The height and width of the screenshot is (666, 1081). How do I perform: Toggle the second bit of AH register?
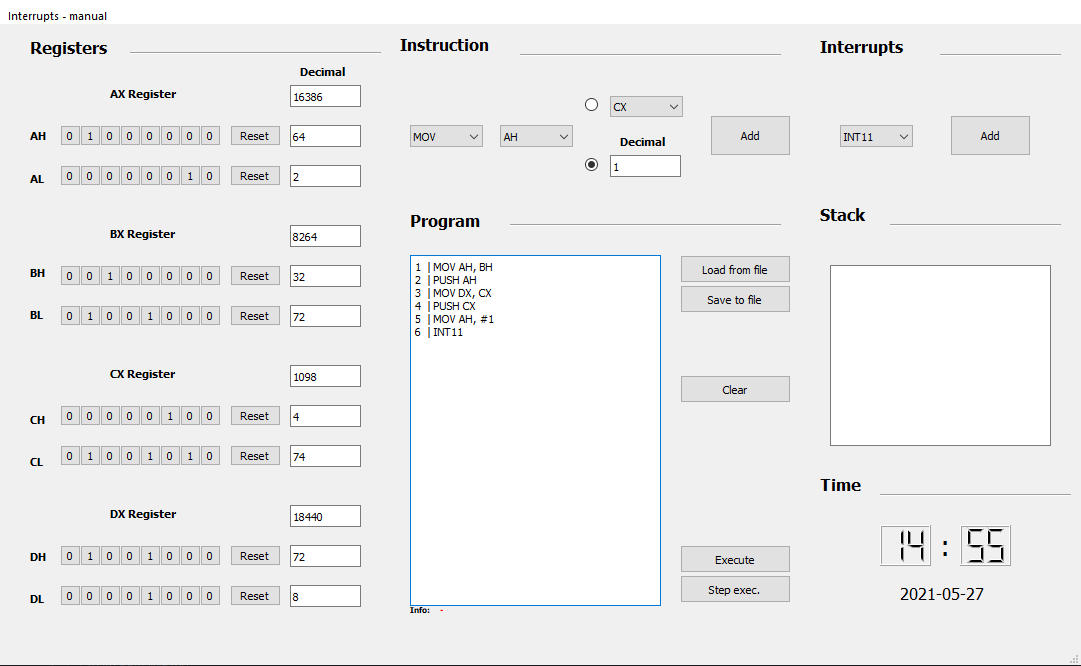pos(89,135)
